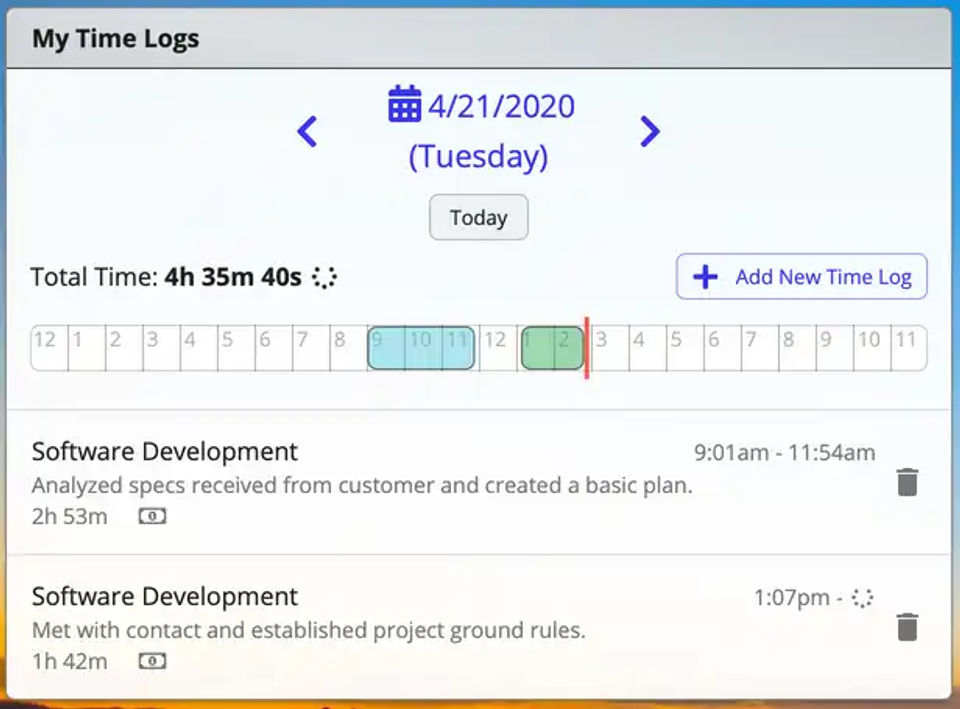This screenshot has width=960, height=709.
Task: Click description 'Analyzed specs received from customer'
Action: pos(234,486)
